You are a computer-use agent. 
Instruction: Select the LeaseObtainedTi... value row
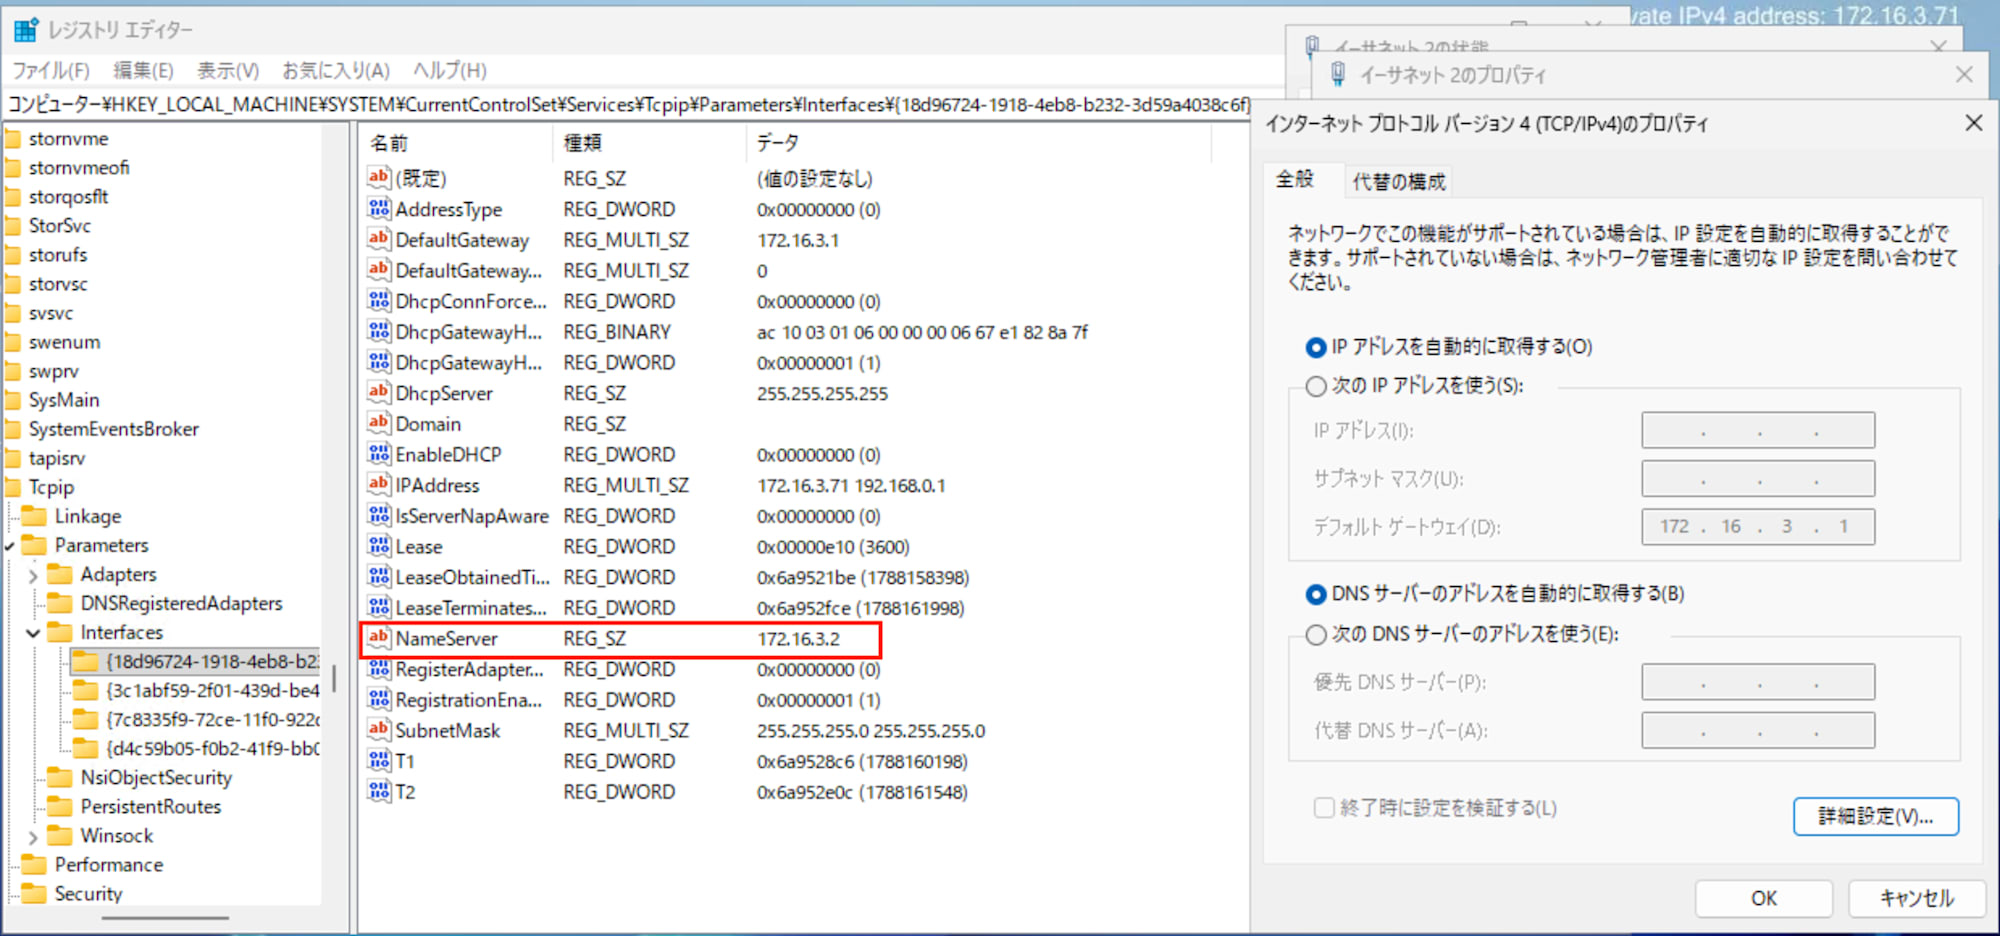point(668,577)
